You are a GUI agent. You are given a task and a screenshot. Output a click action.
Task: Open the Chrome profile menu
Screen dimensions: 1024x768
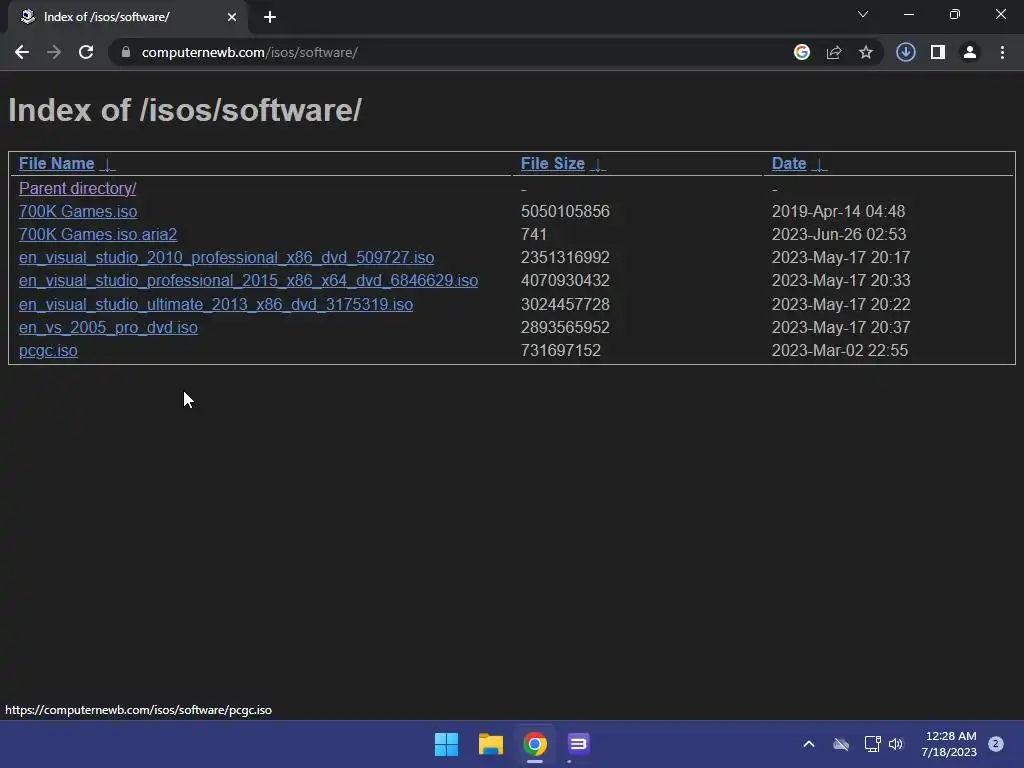coord(970,52)
